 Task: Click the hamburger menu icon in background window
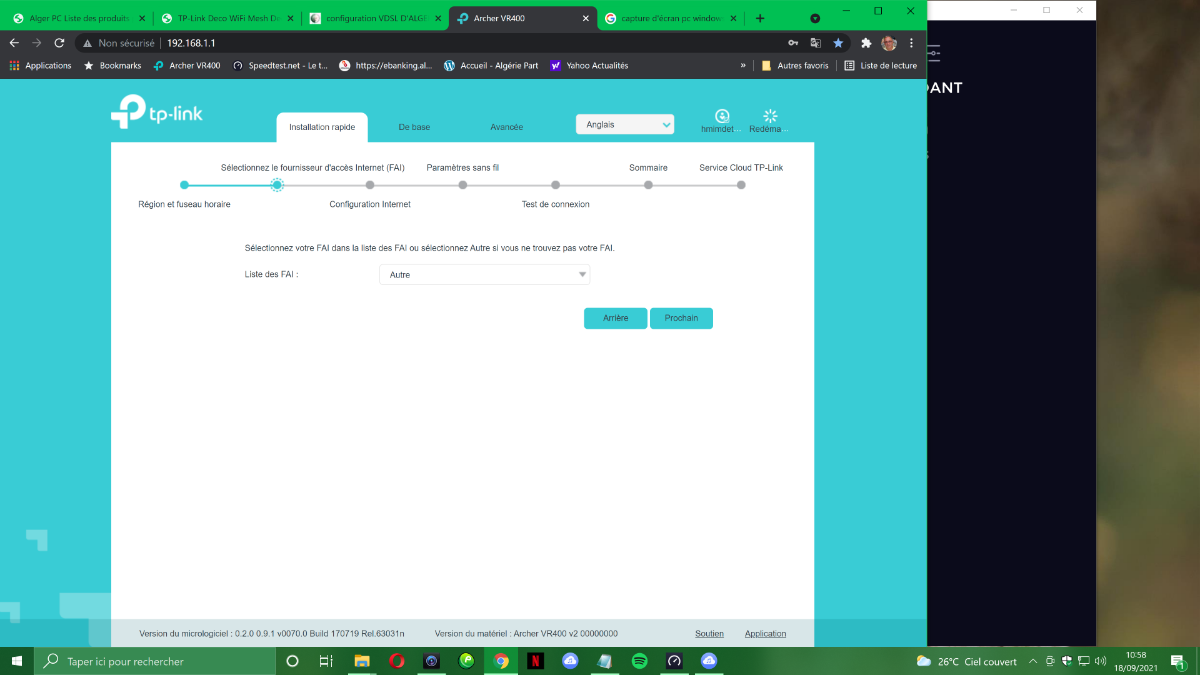point(934,53)
